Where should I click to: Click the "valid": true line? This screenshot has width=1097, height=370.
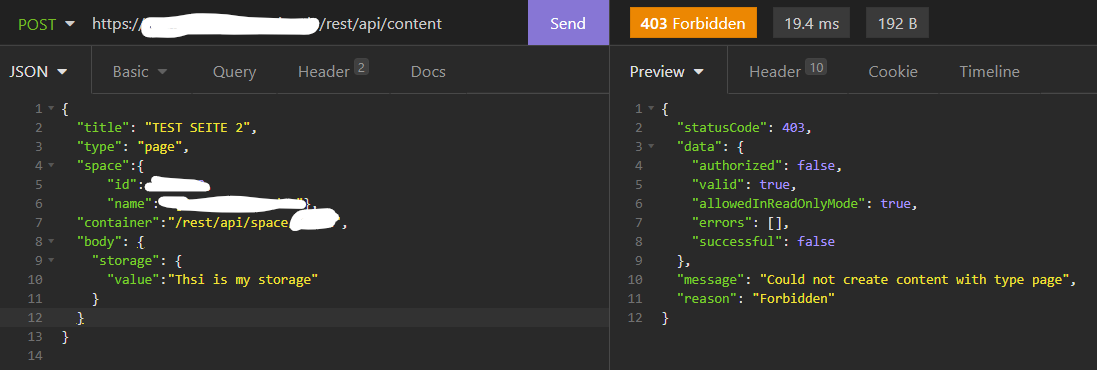point(744,185)
